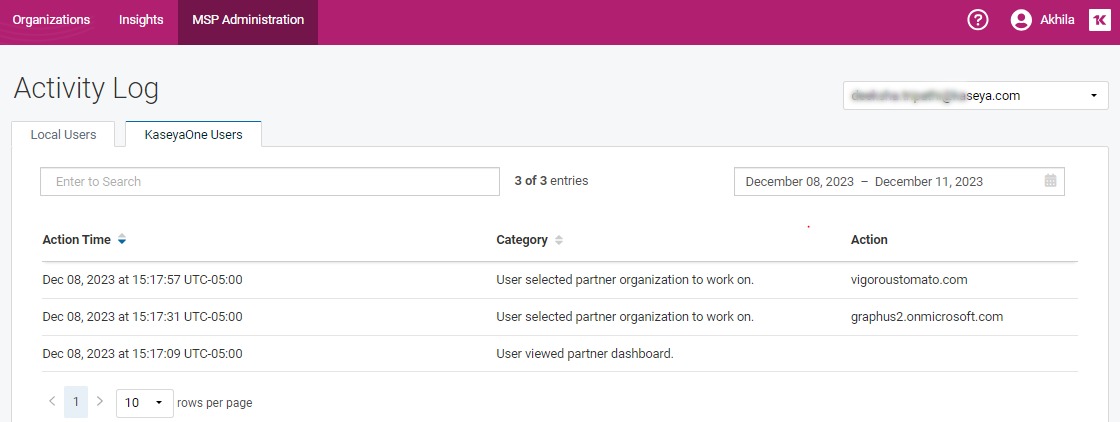Viewport: 1120px width, 422px height.
Task: Sort by Action Time column arrow
Action: click(x=122, y=240)
